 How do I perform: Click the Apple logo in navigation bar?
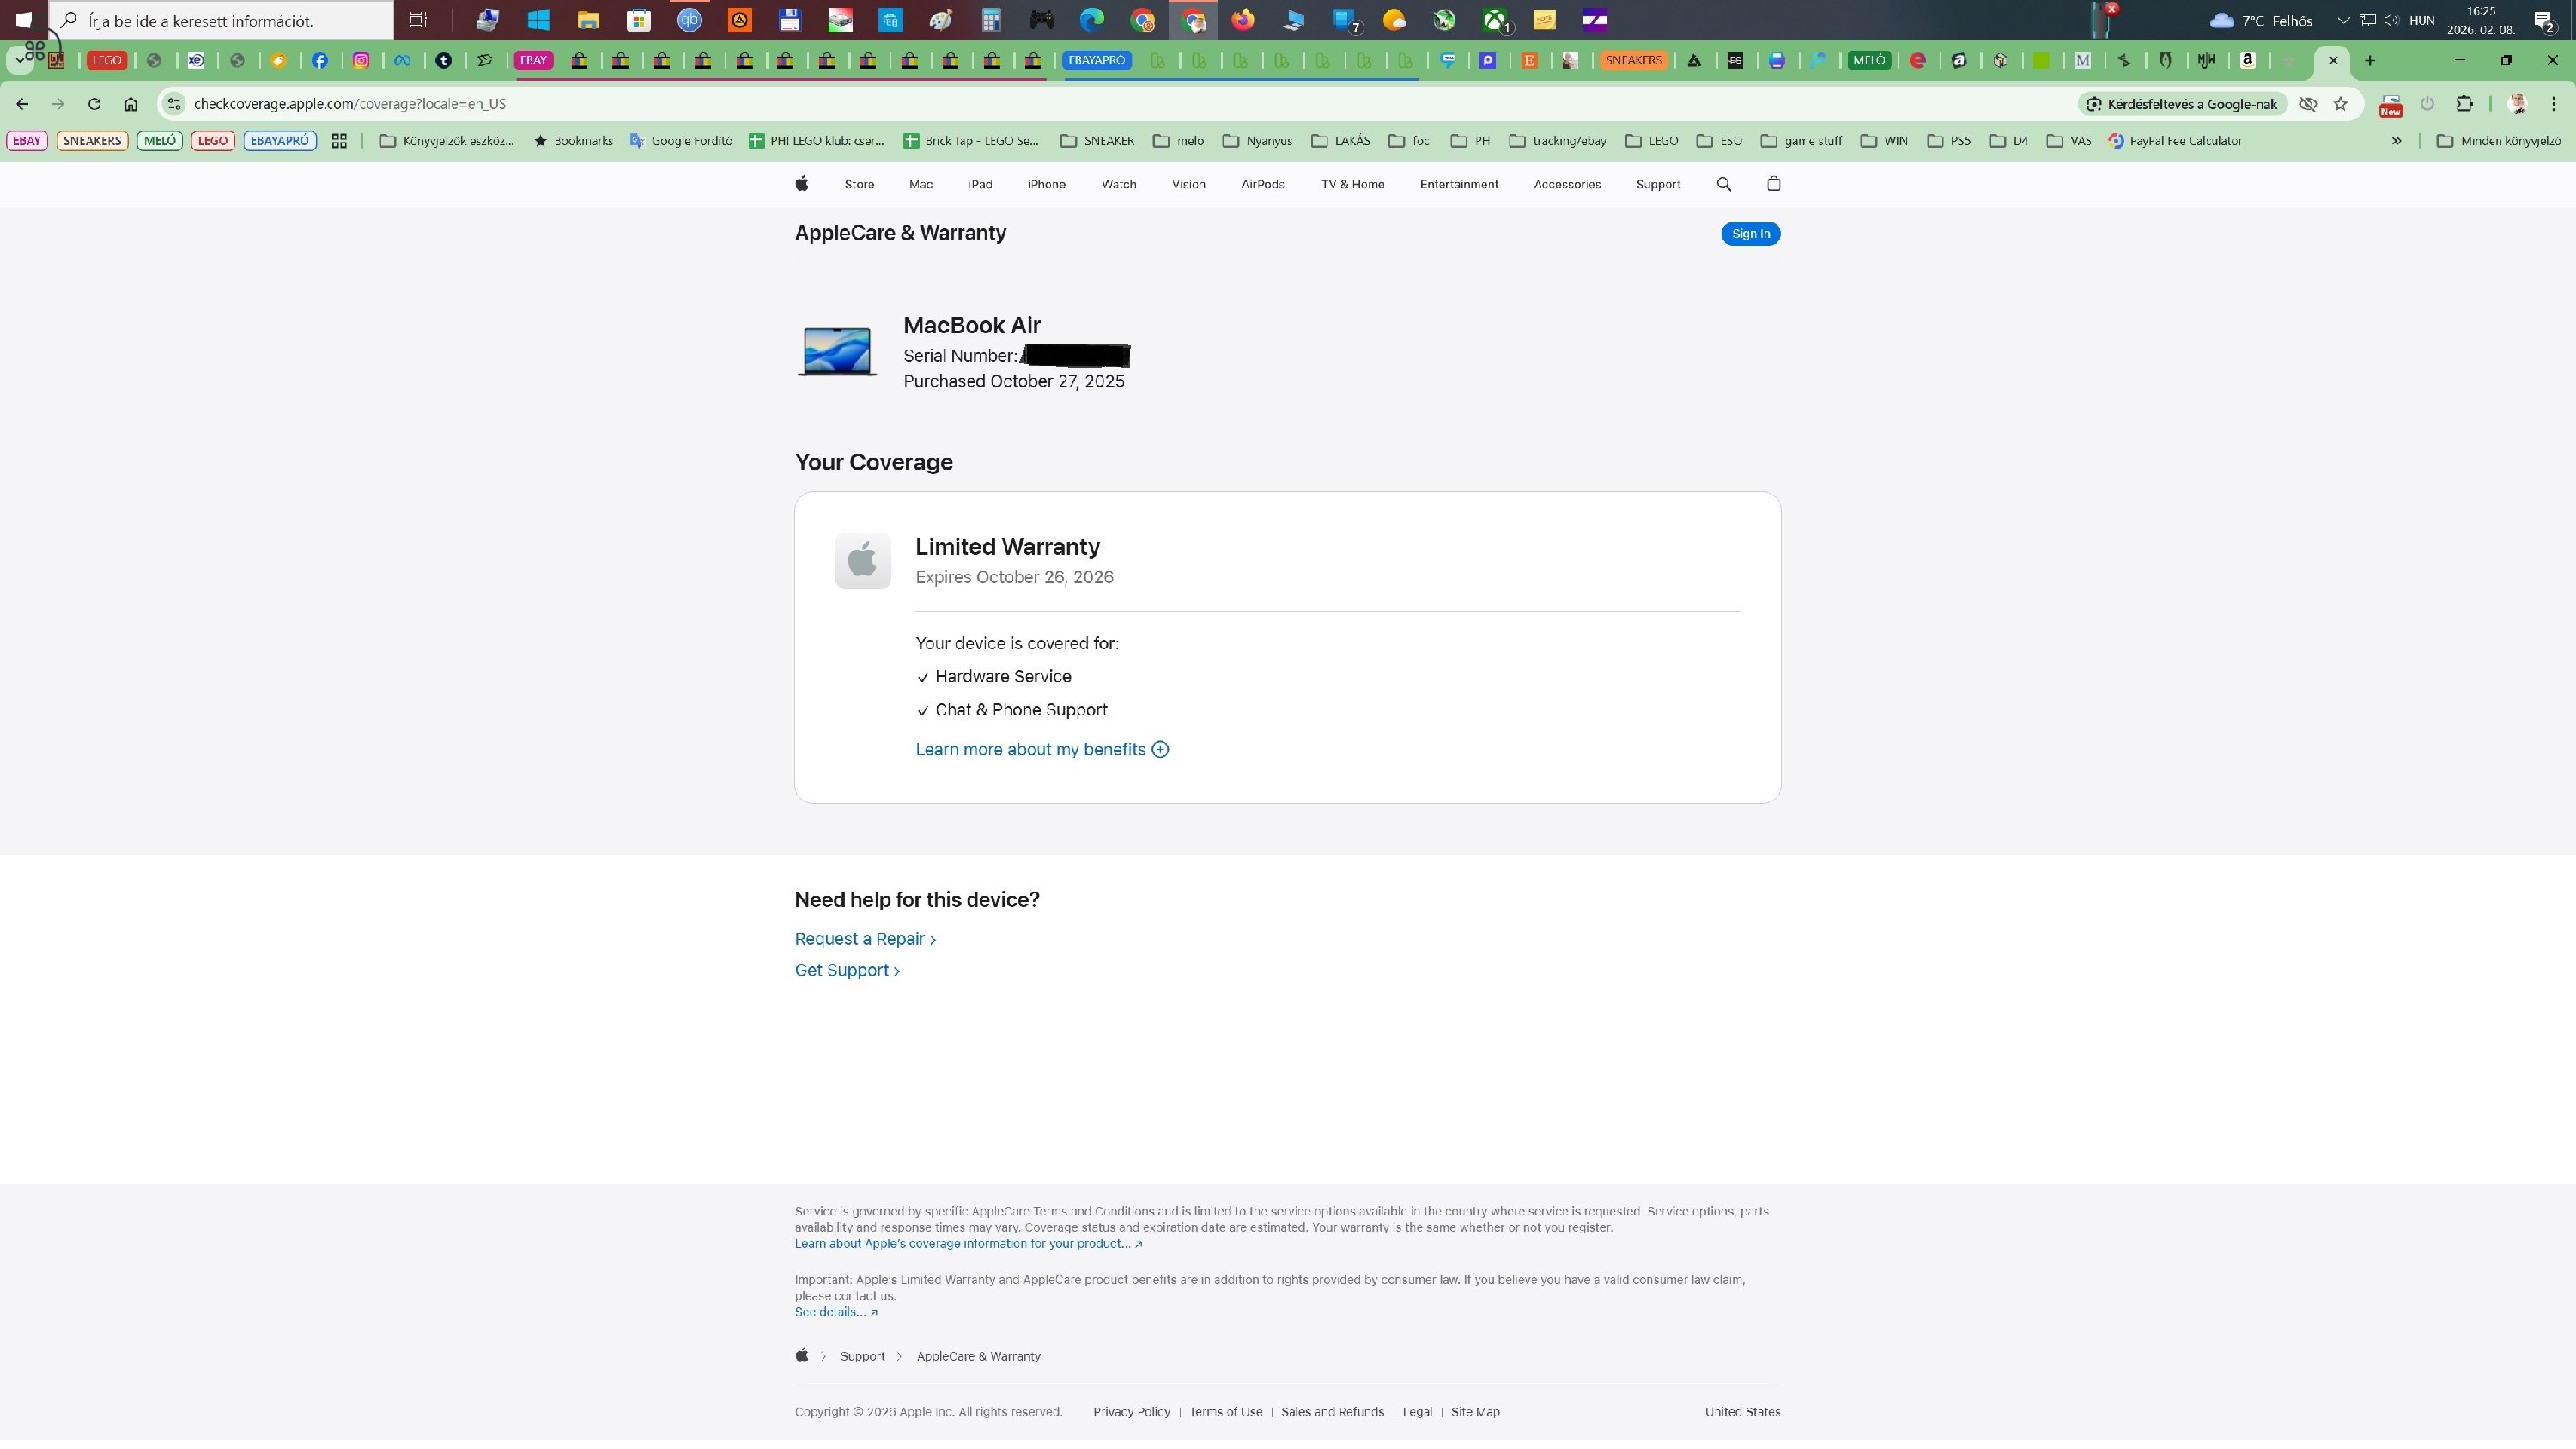[802, 183]
